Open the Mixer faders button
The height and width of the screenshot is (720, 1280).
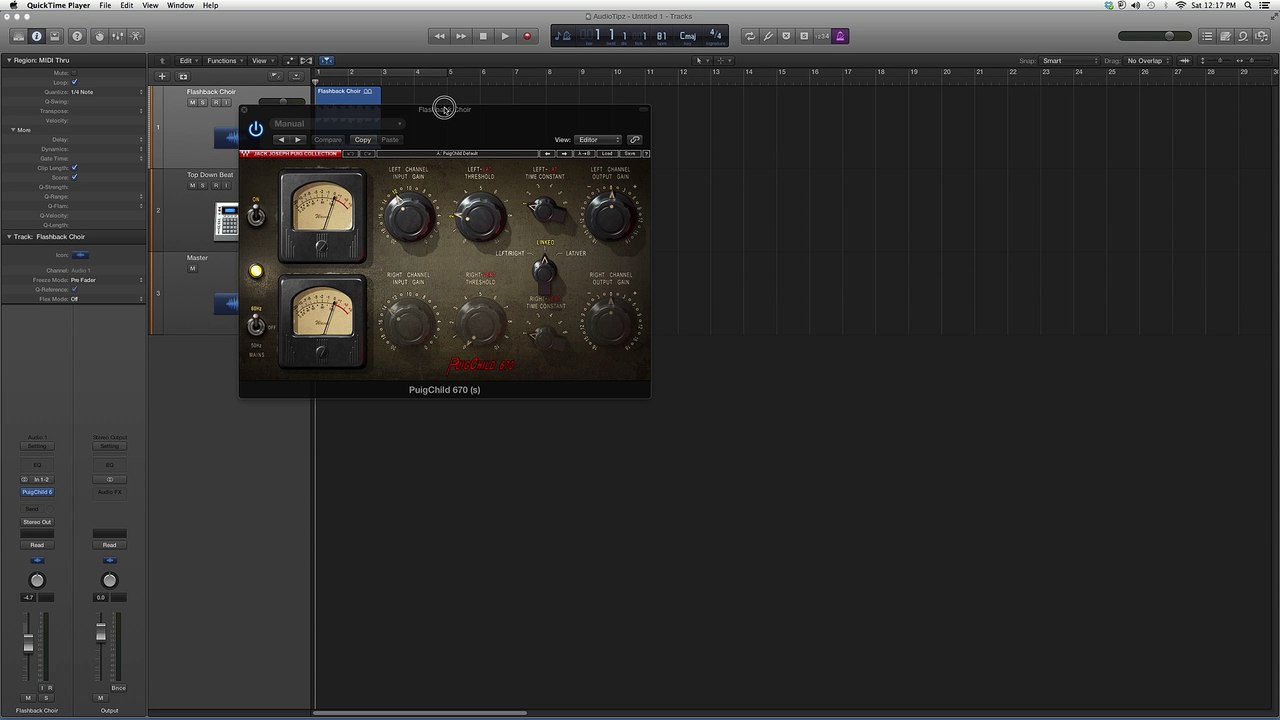[x=117, y=36]
